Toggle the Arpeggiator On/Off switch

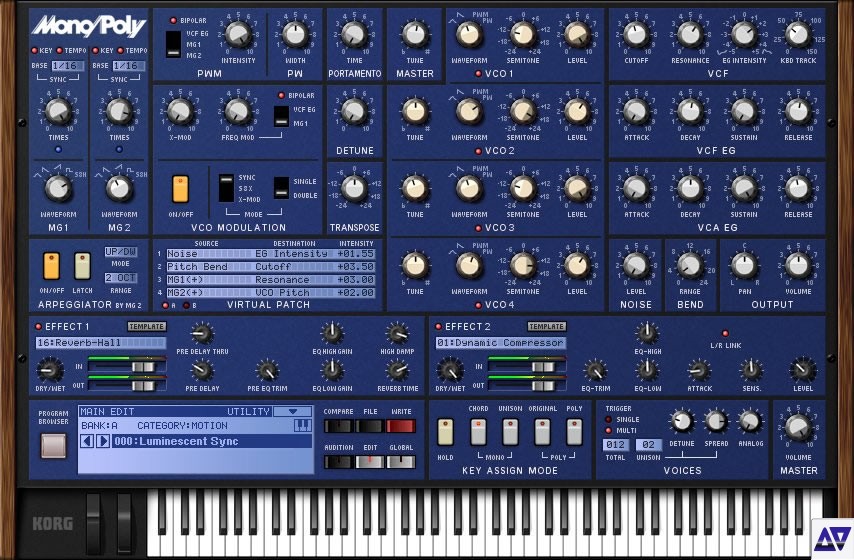51,266
